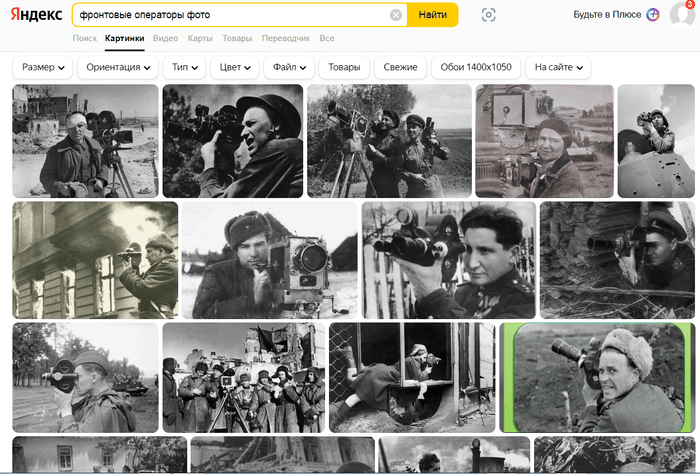Open the Цвет filter dropdown
700x474 pixels.
[237, 67]
